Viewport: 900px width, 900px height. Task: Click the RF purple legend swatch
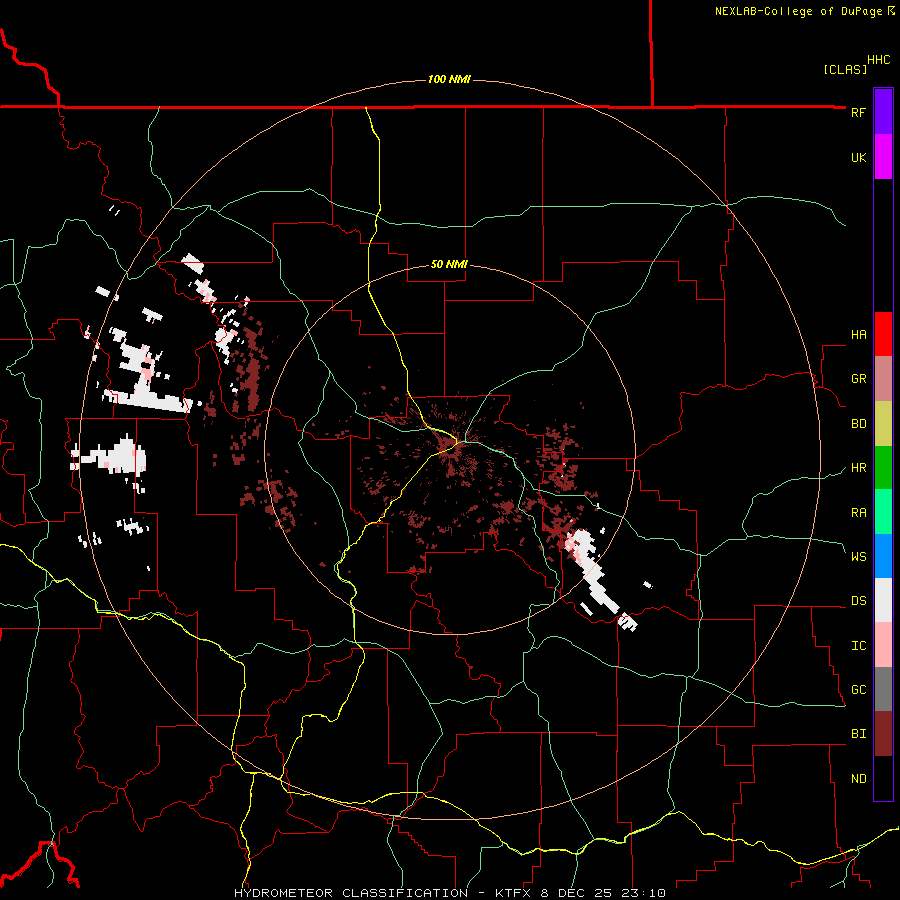883,112
